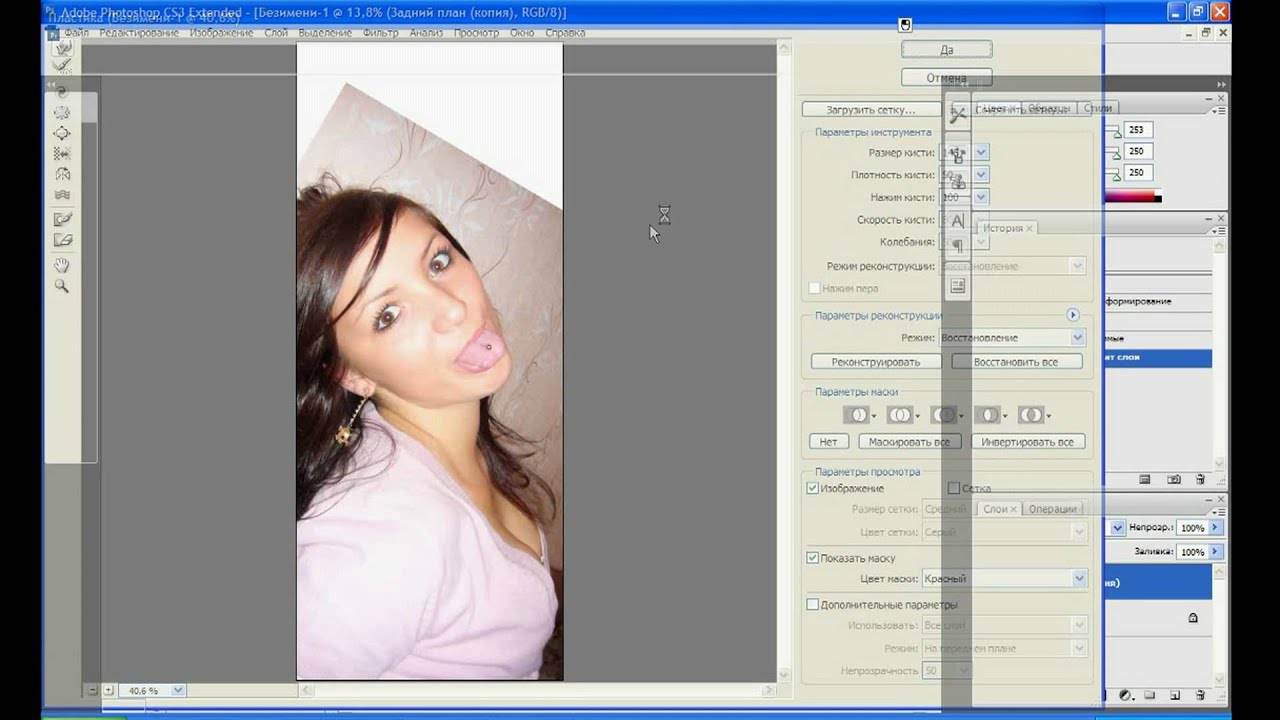Click Инвертировать все button
Screen dimensions: 1280x720
tap(1027, 441)
